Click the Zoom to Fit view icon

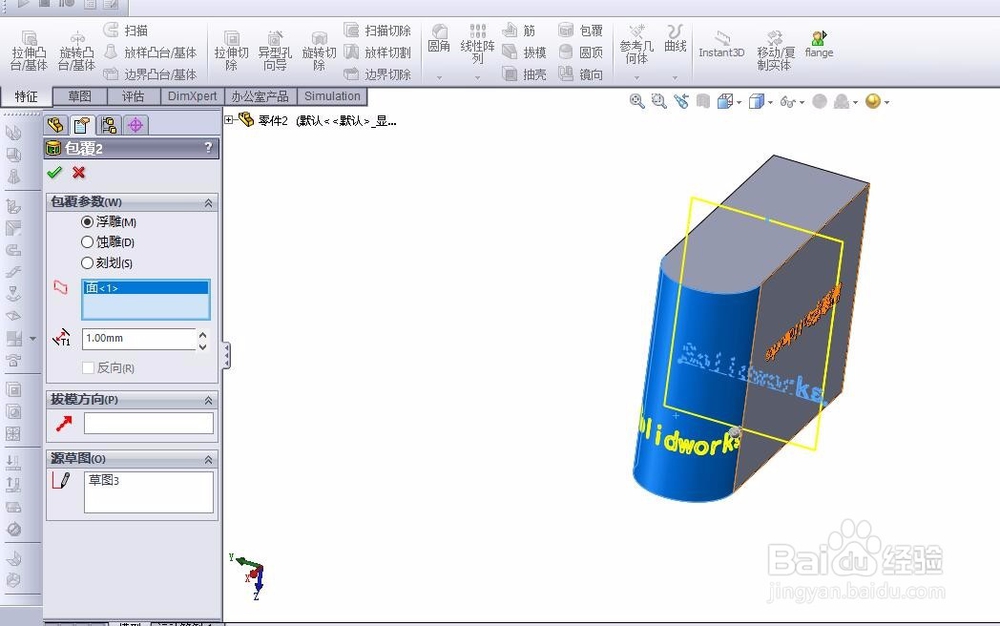click(x=636, y=101)
